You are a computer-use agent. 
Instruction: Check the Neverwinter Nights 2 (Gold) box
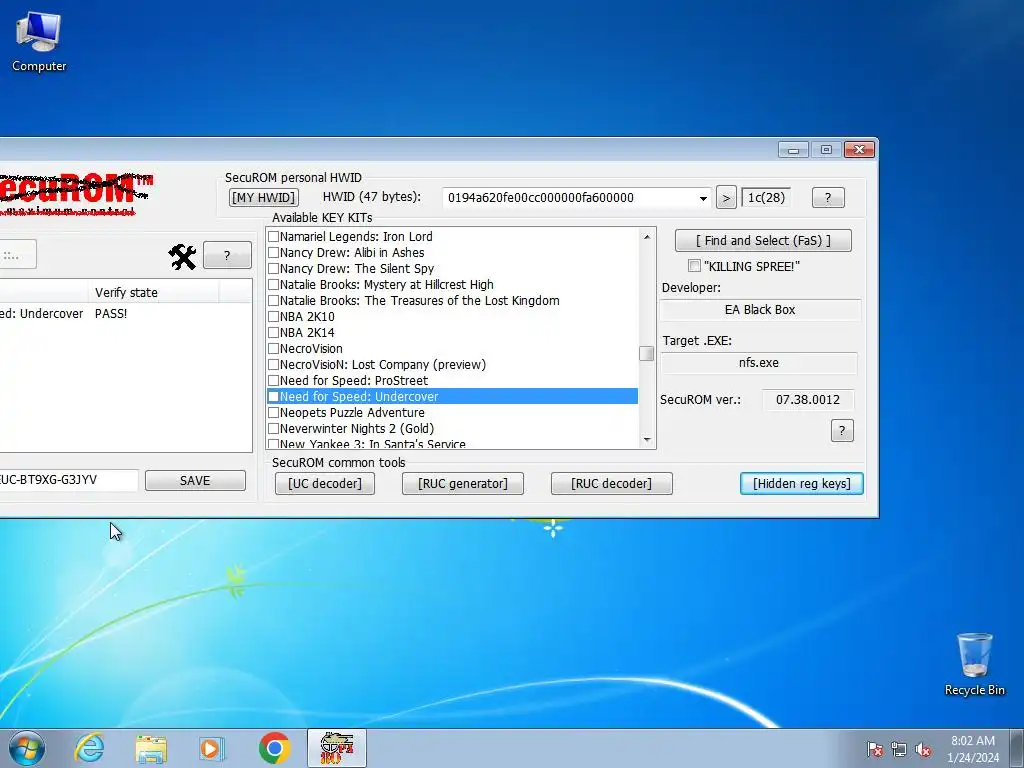(274, 428)
